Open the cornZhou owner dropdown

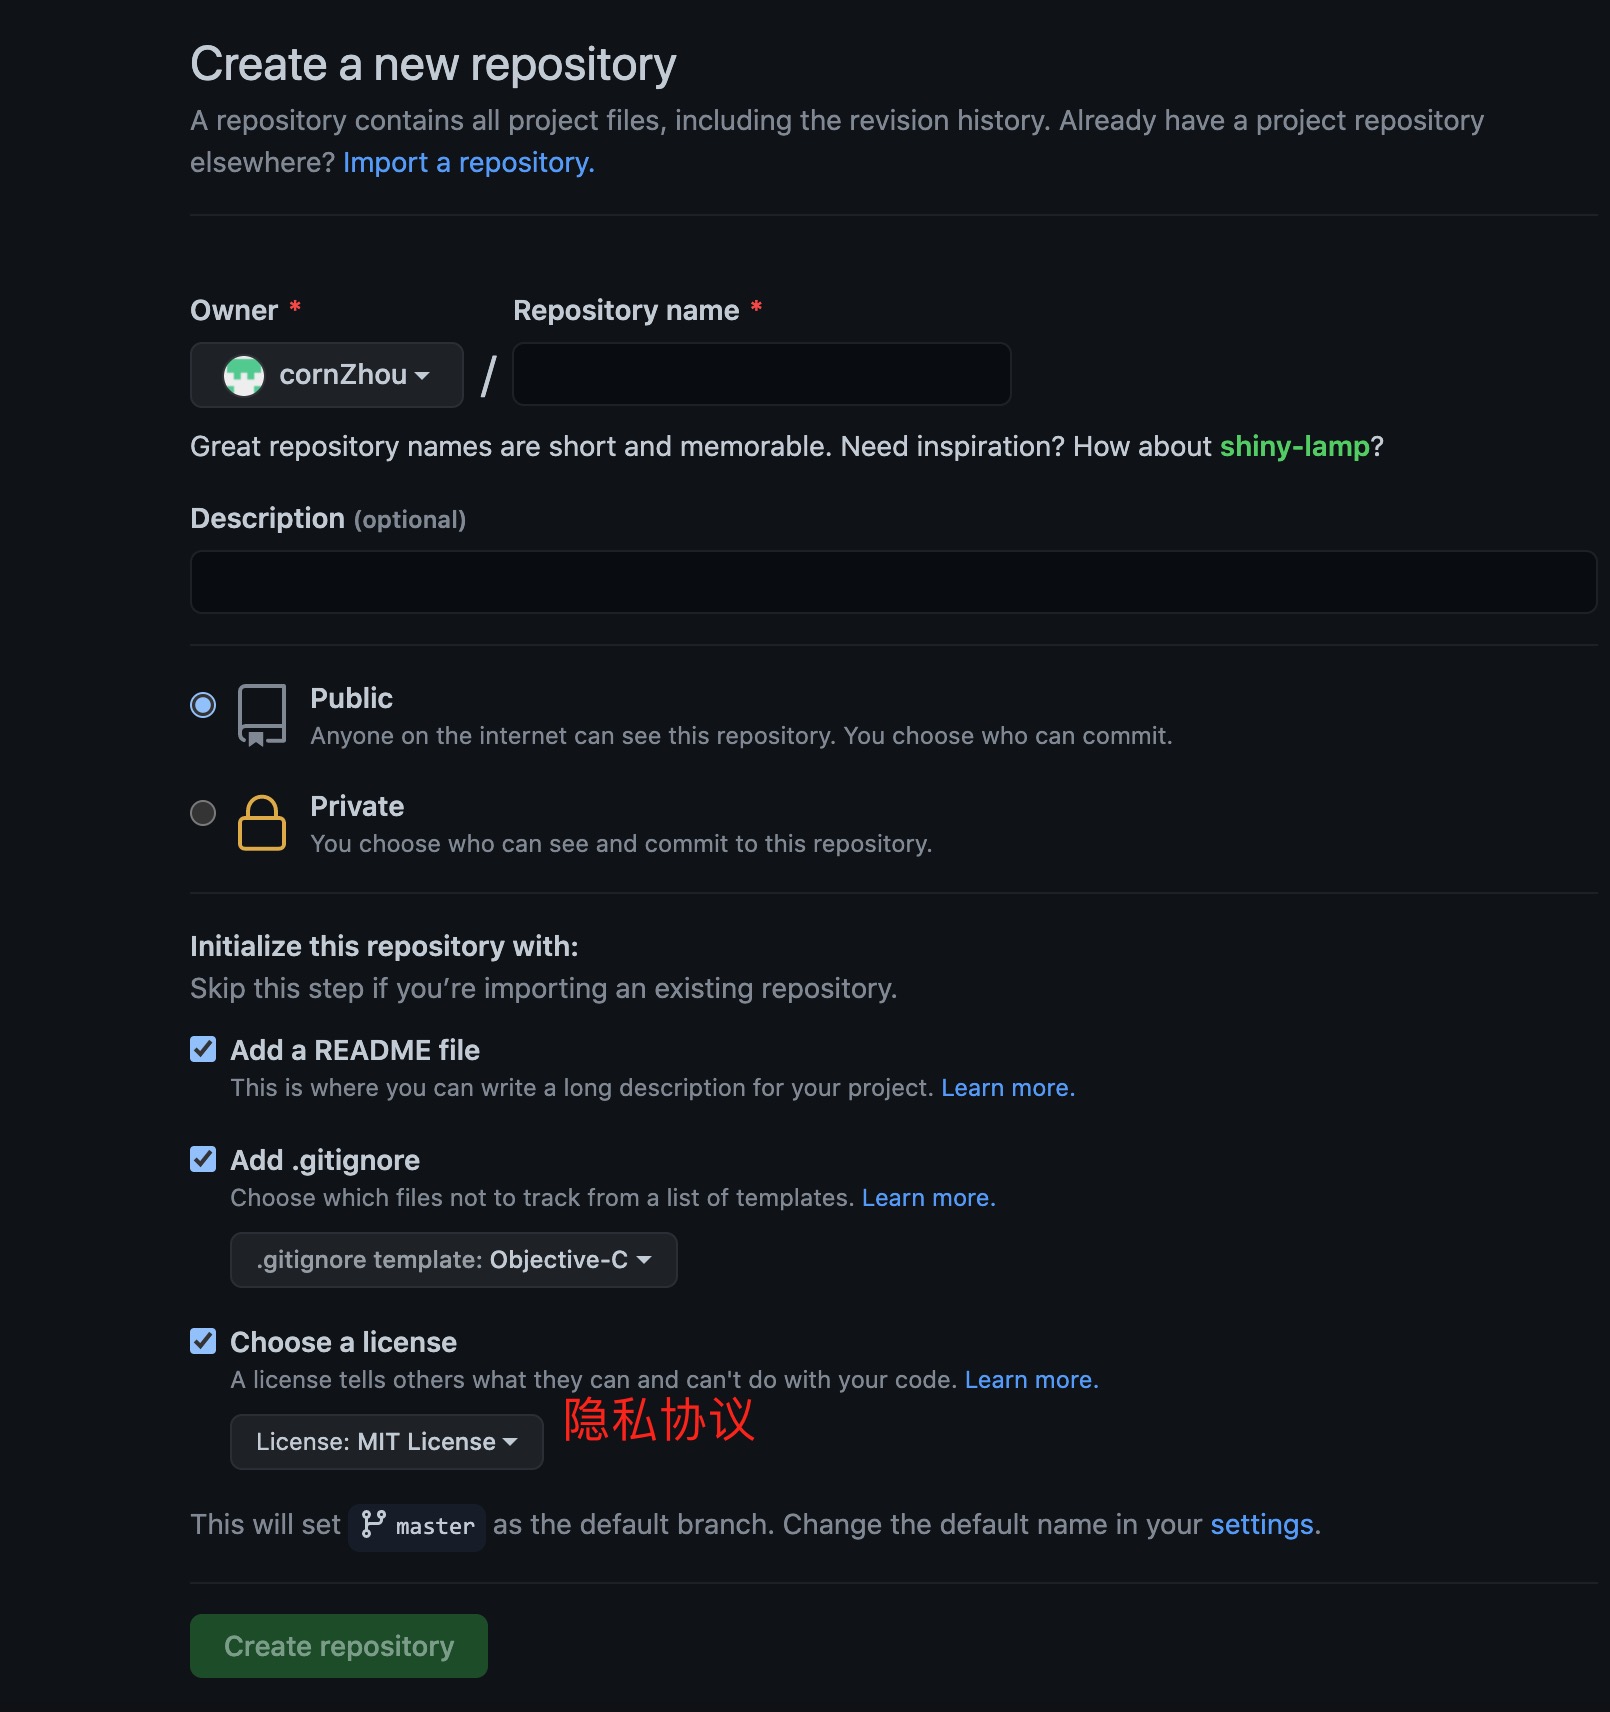(327, 375)
